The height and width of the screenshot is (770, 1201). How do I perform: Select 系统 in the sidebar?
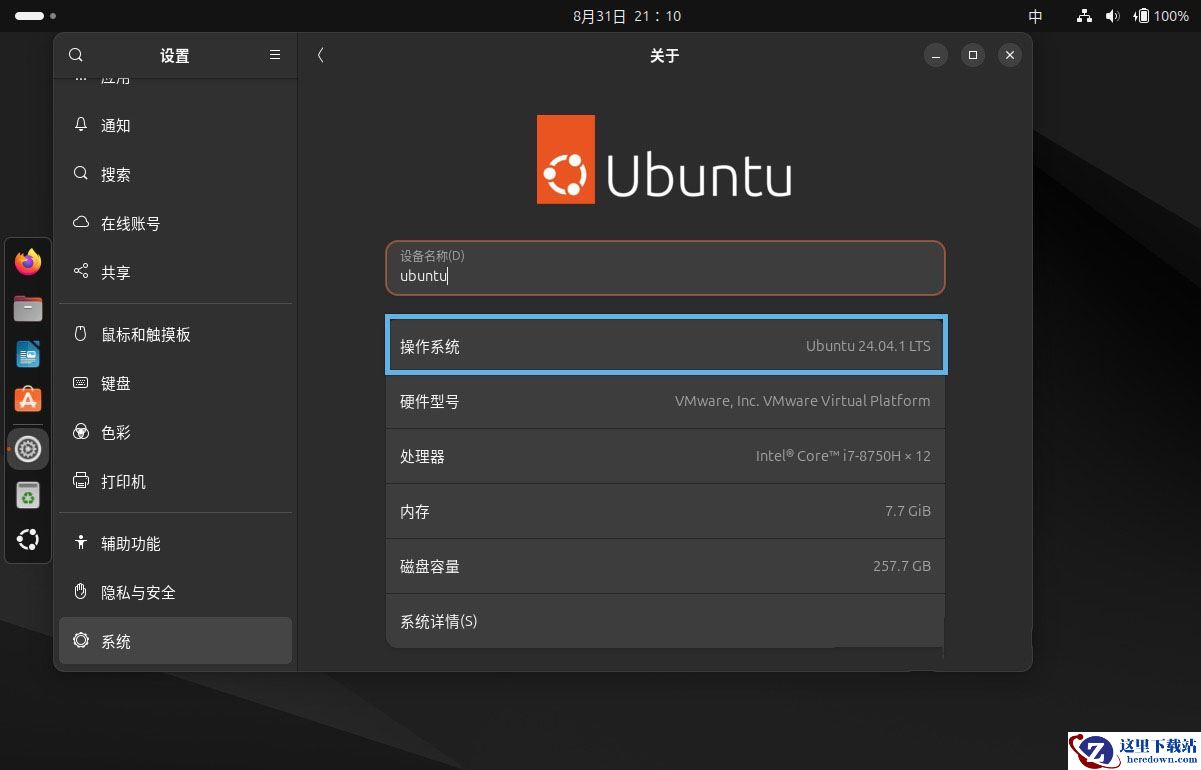point(175,641)
